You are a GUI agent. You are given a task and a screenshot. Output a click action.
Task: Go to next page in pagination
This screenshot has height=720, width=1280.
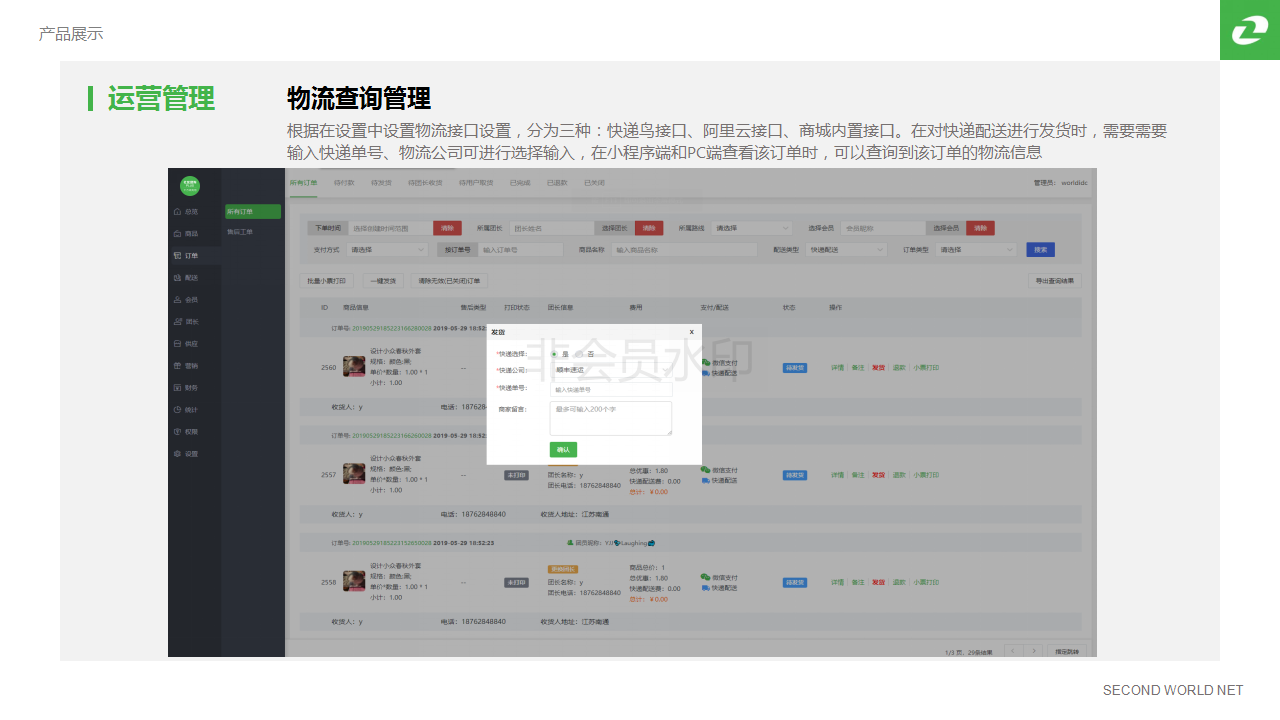1035,651
